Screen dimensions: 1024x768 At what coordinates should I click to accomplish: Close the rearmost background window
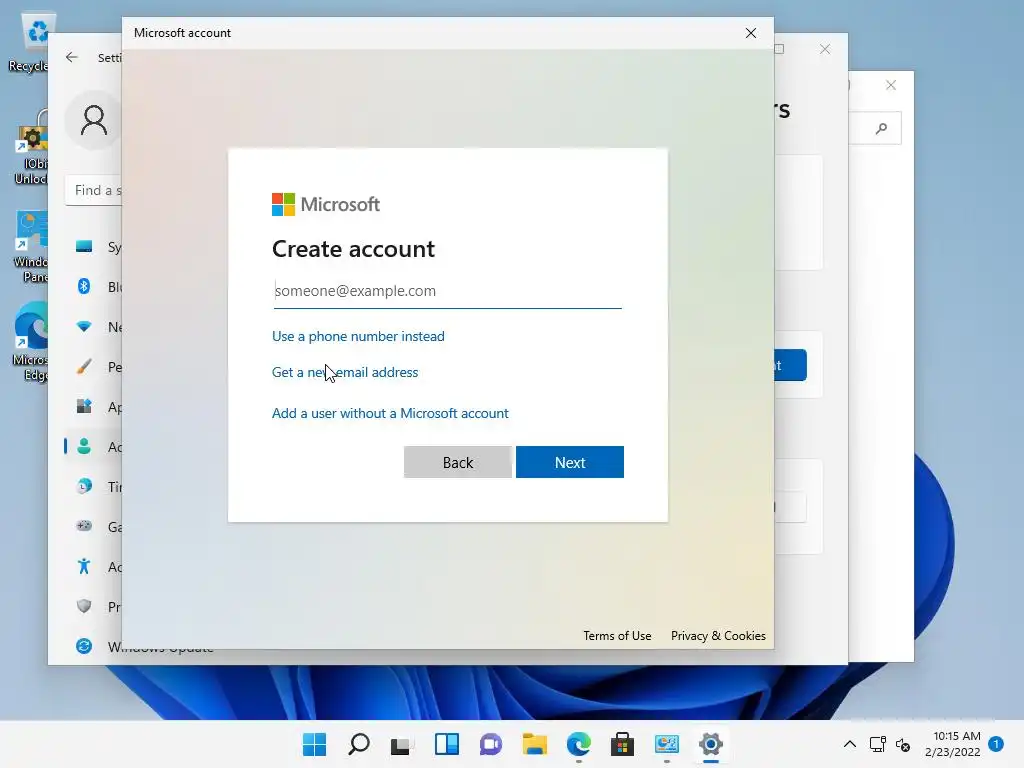[x=891, y=85]
